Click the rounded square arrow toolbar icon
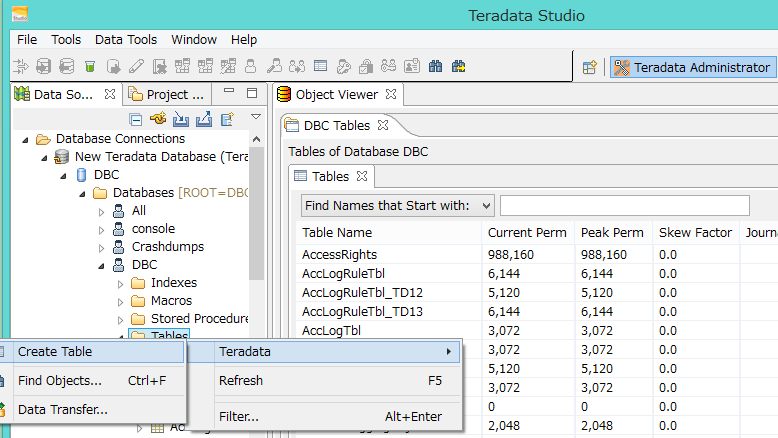Image resolution: width=778 pixels, height=438 pixels. pos(113,66)
